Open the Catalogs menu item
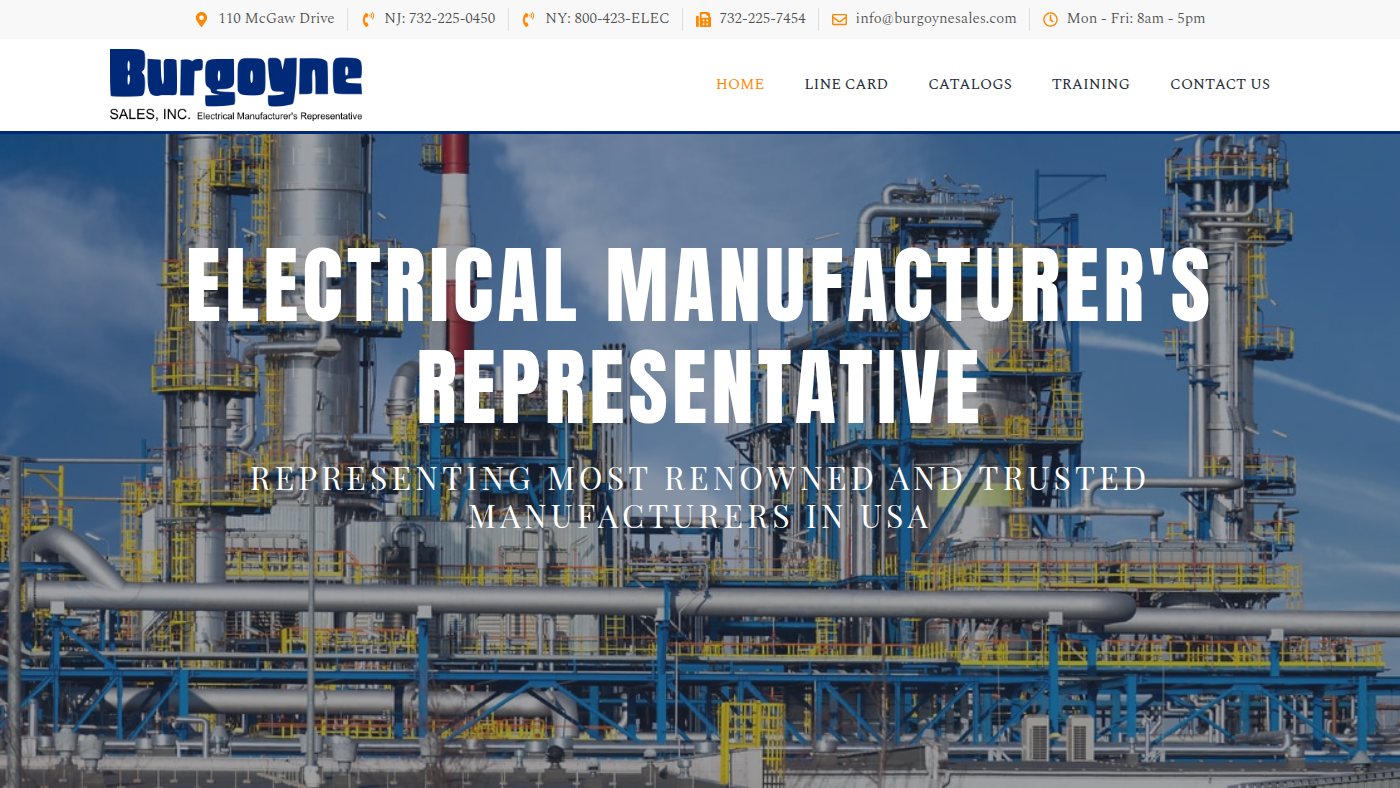 [970, 84]
